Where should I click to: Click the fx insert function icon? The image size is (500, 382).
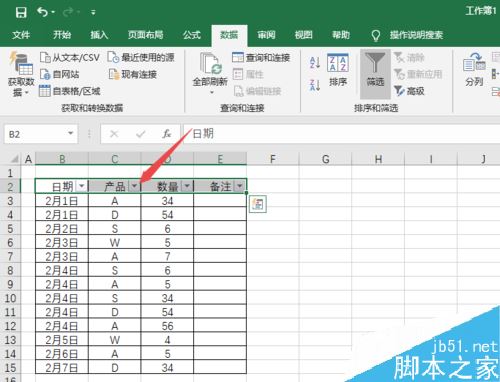click(x=167, y=134)
